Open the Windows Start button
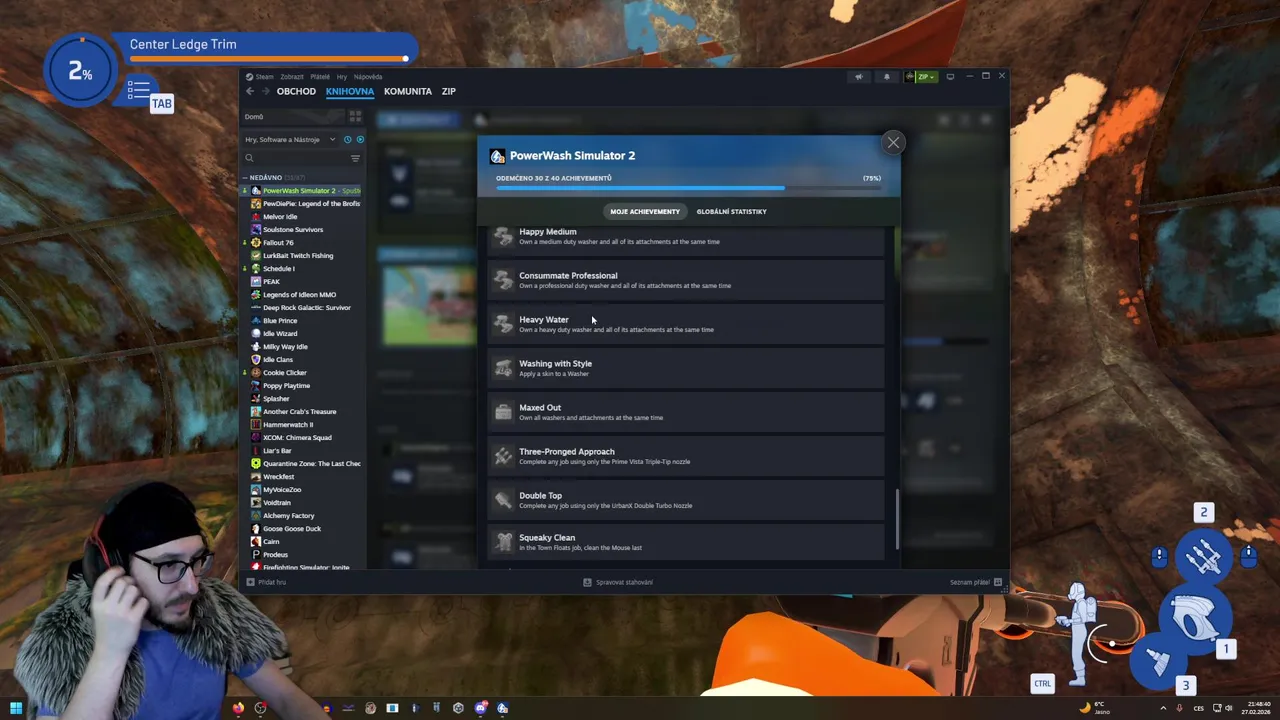The height and width of the screenshot is (720, 1280). (x=16, y=708)
